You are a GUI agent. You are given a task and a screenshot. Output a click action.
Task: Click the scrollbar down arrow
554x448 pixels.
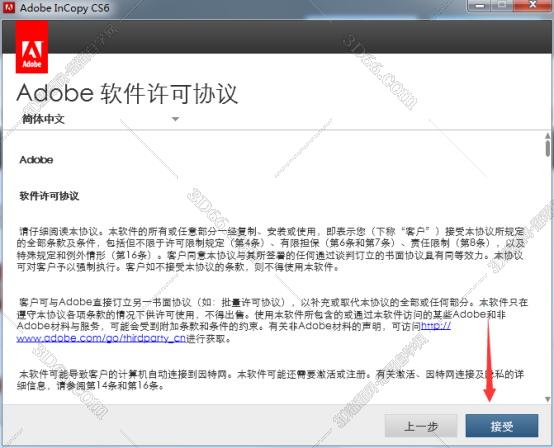coord(548,399)
